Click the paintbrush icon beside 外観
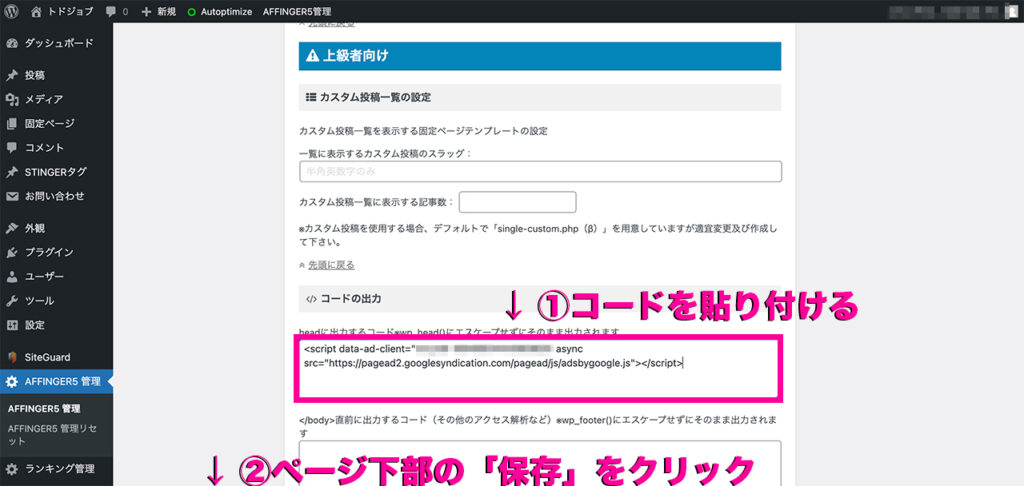The height and width of the screenshot is (486, 1024). click(x=12, y=228)
